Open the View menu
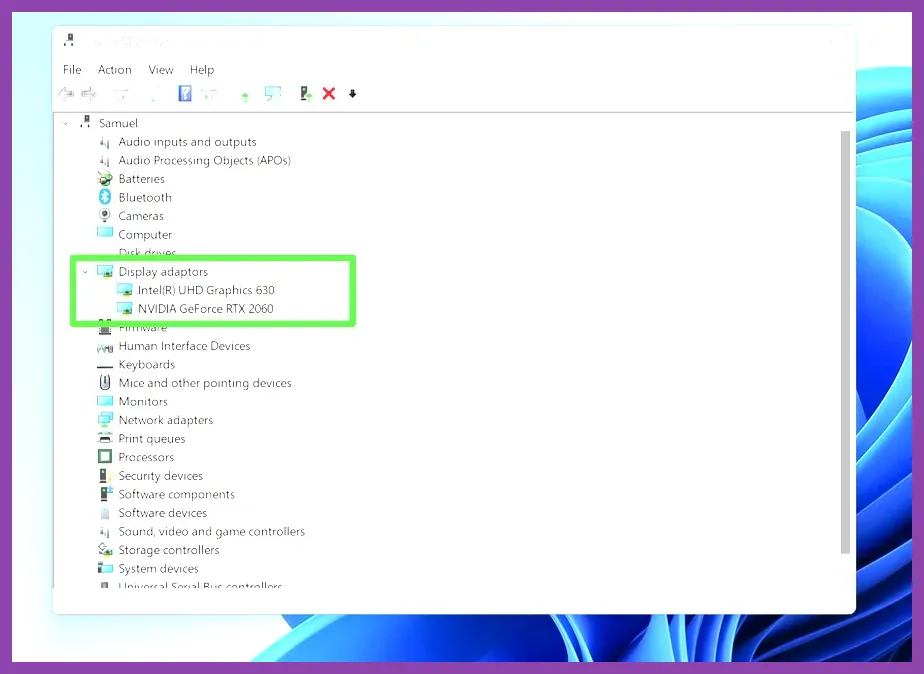The height and width of the screenshot is (674, 924). [x=161, y=70]
